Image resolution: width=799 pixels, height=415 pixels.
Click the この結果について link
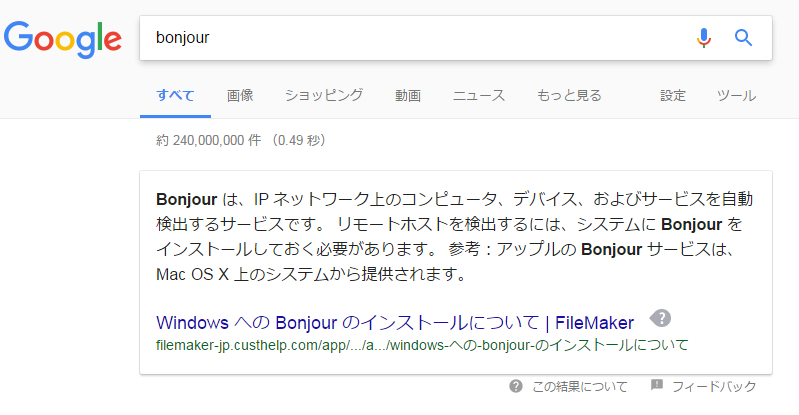pyautogui.click(x=580, y=386)
